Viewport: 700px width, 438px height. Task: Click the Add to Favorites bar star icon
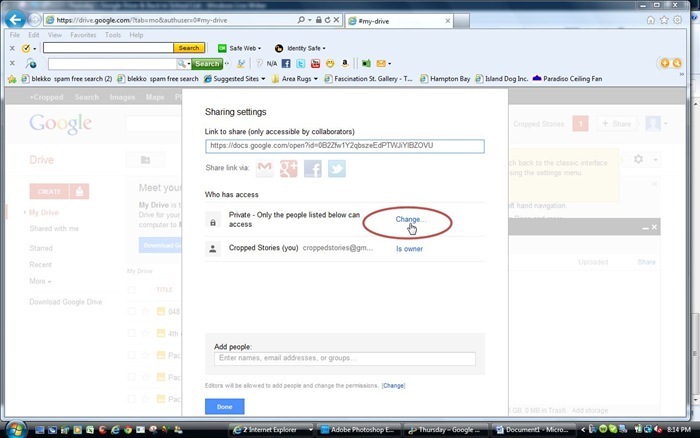pyautogui.click(x=12, y=79)
